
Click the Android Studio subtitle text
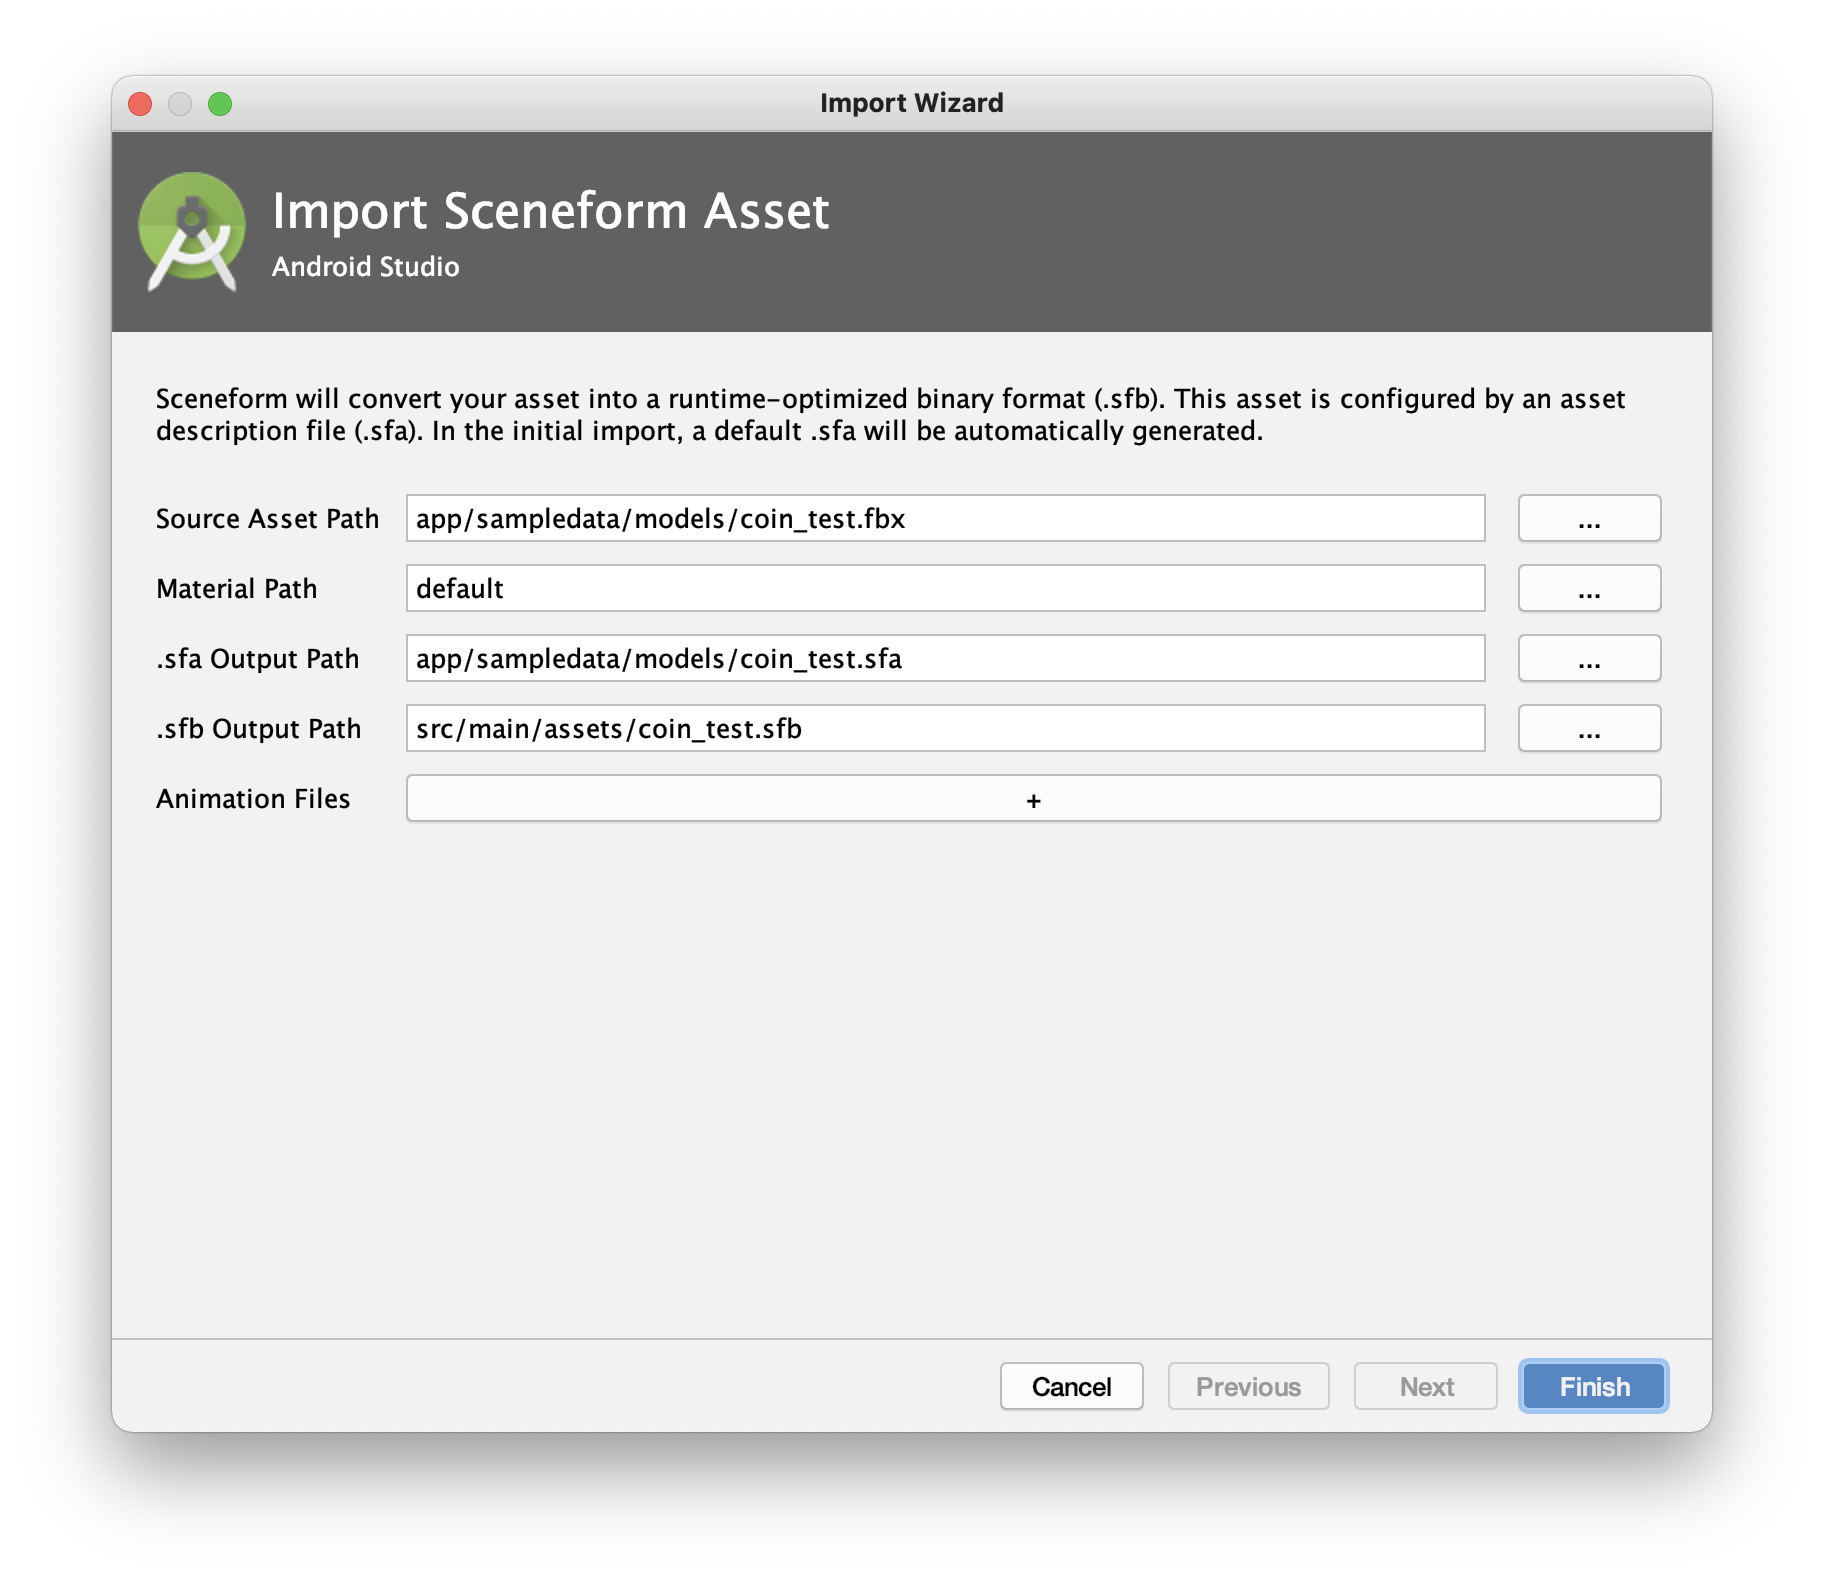click(x=366, y=267)
